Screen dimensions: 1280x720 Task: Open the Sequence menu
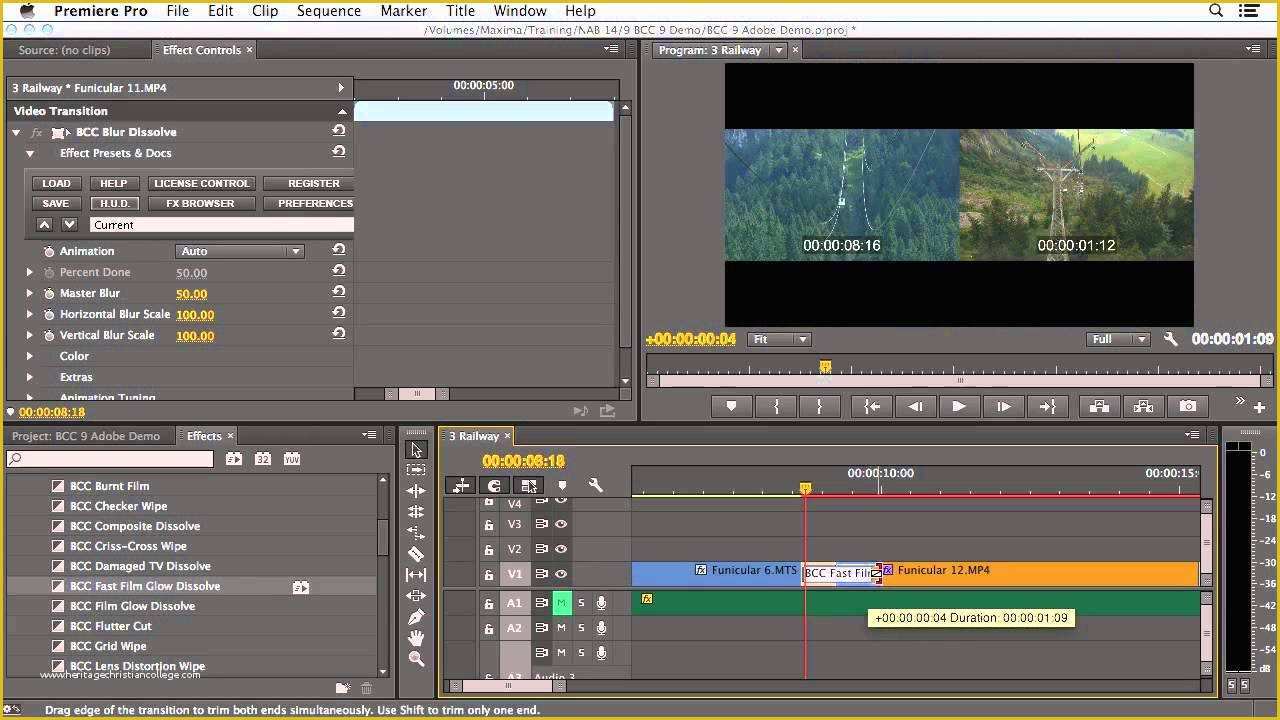pyautogui.click(x=328, y=11)
